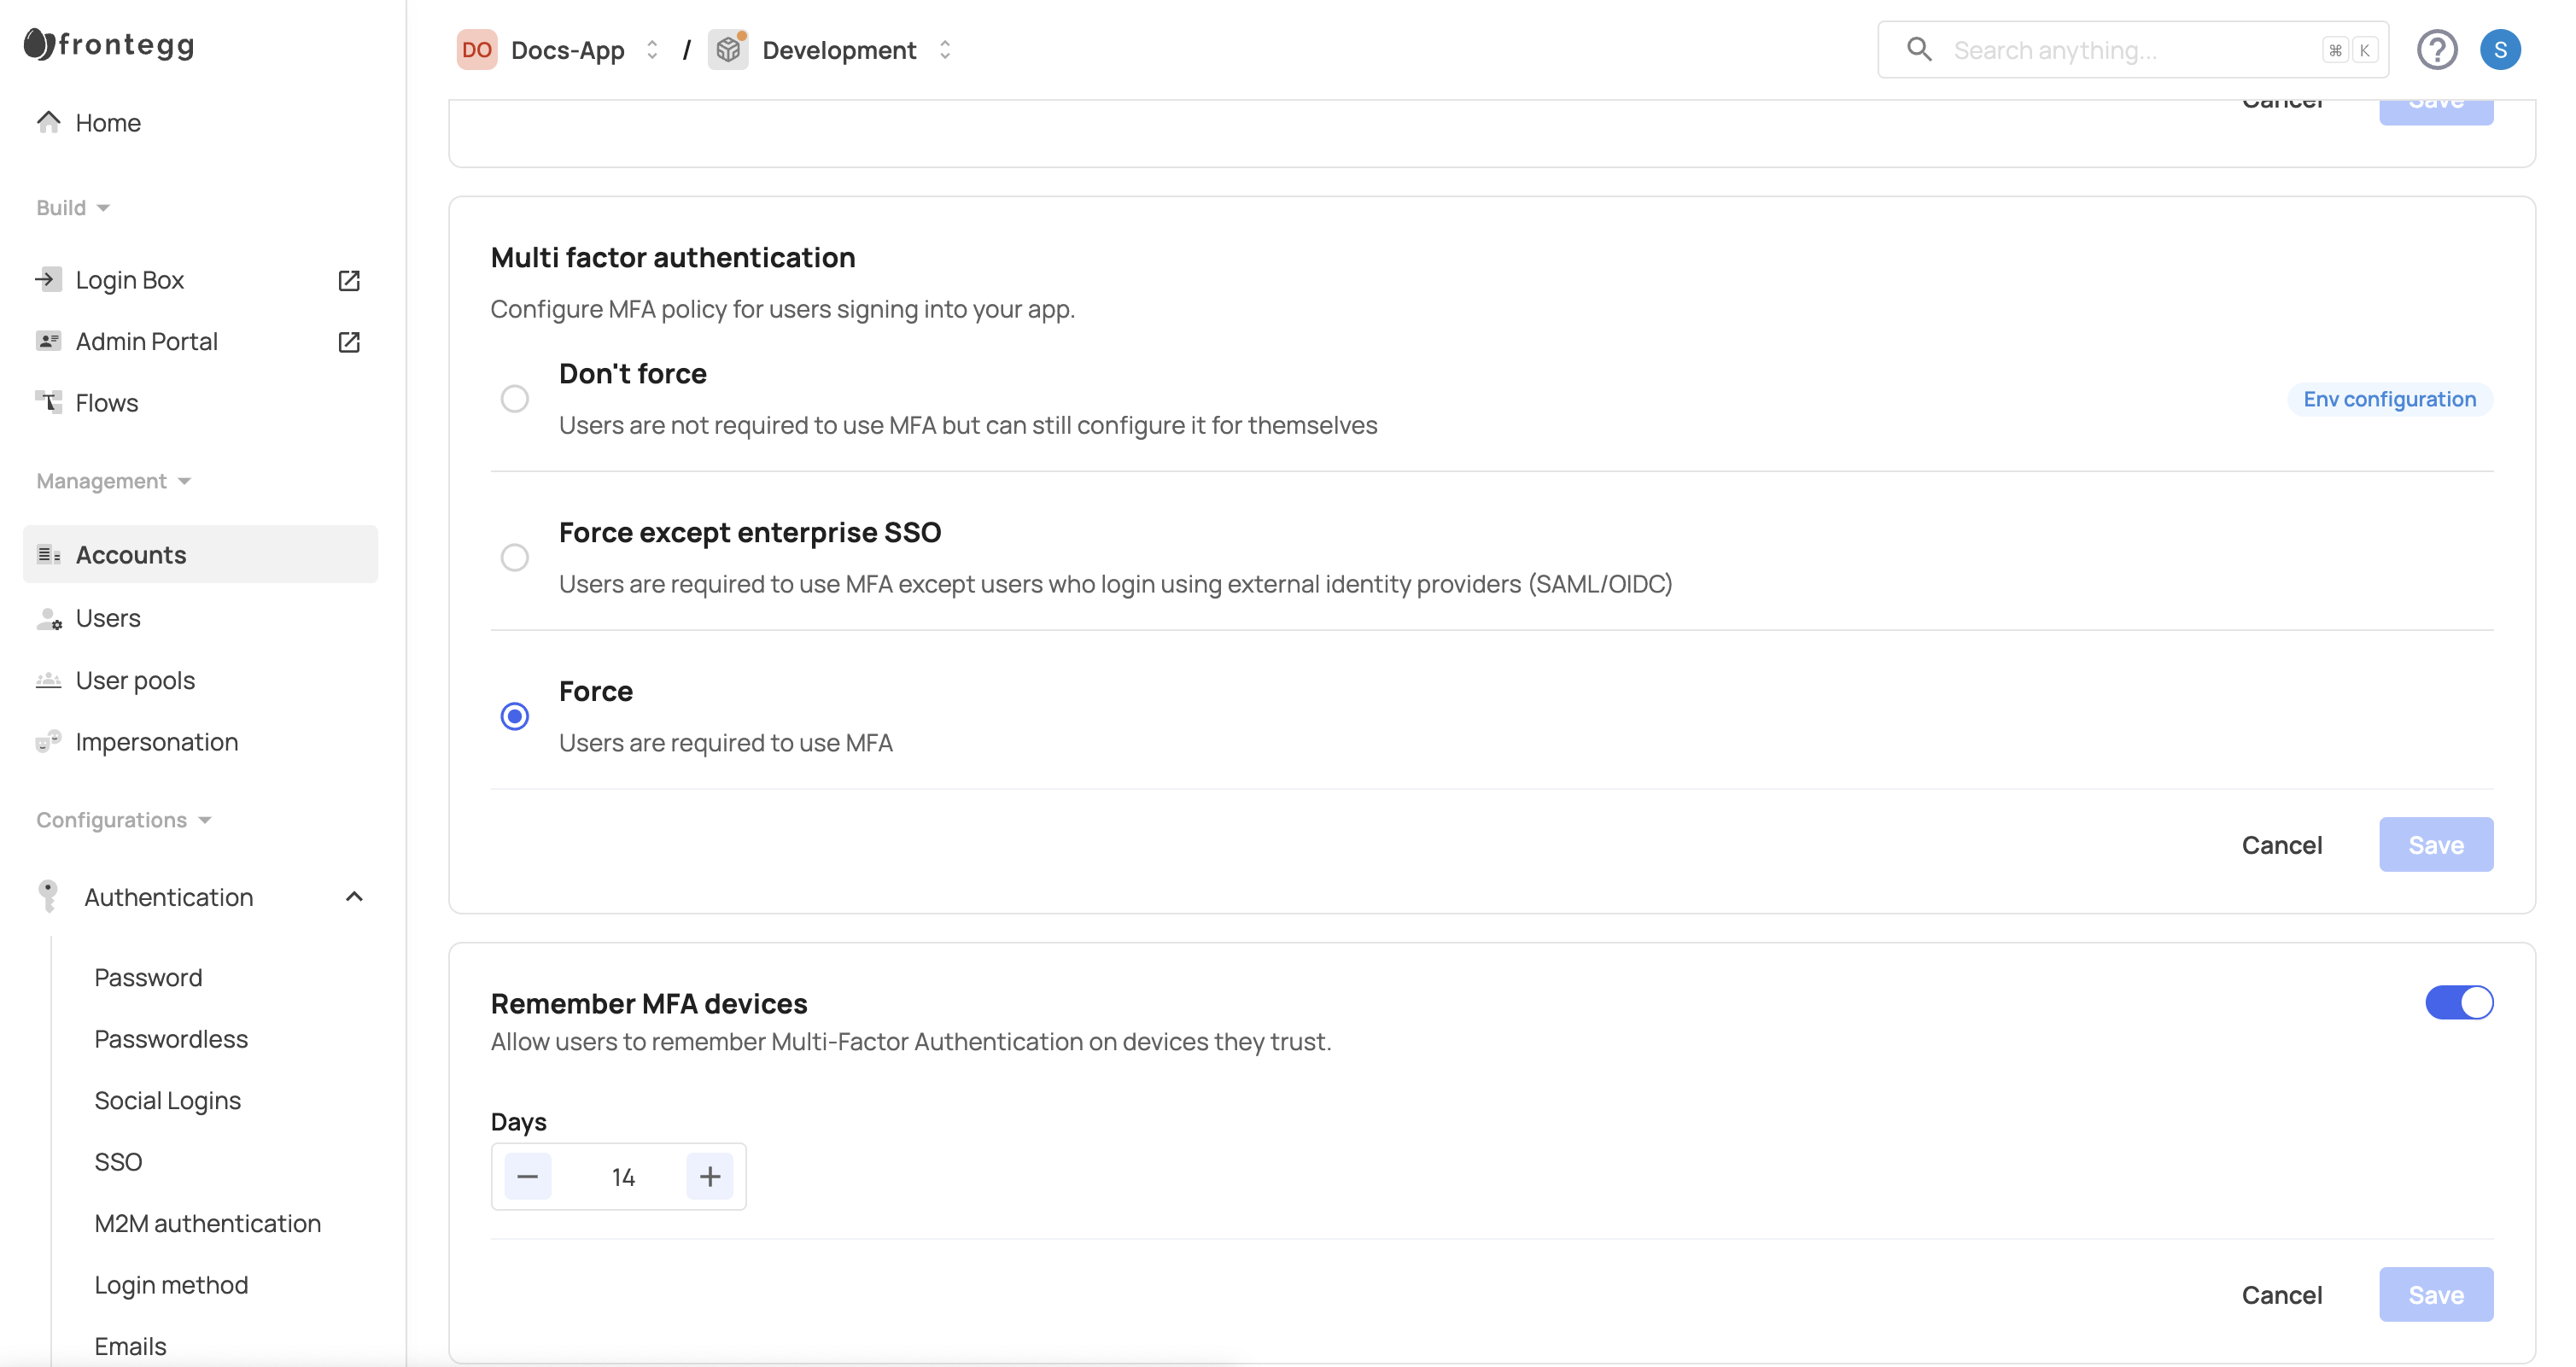
Task: Disable Remember MFA devices toggle
Action: 2458,1002
